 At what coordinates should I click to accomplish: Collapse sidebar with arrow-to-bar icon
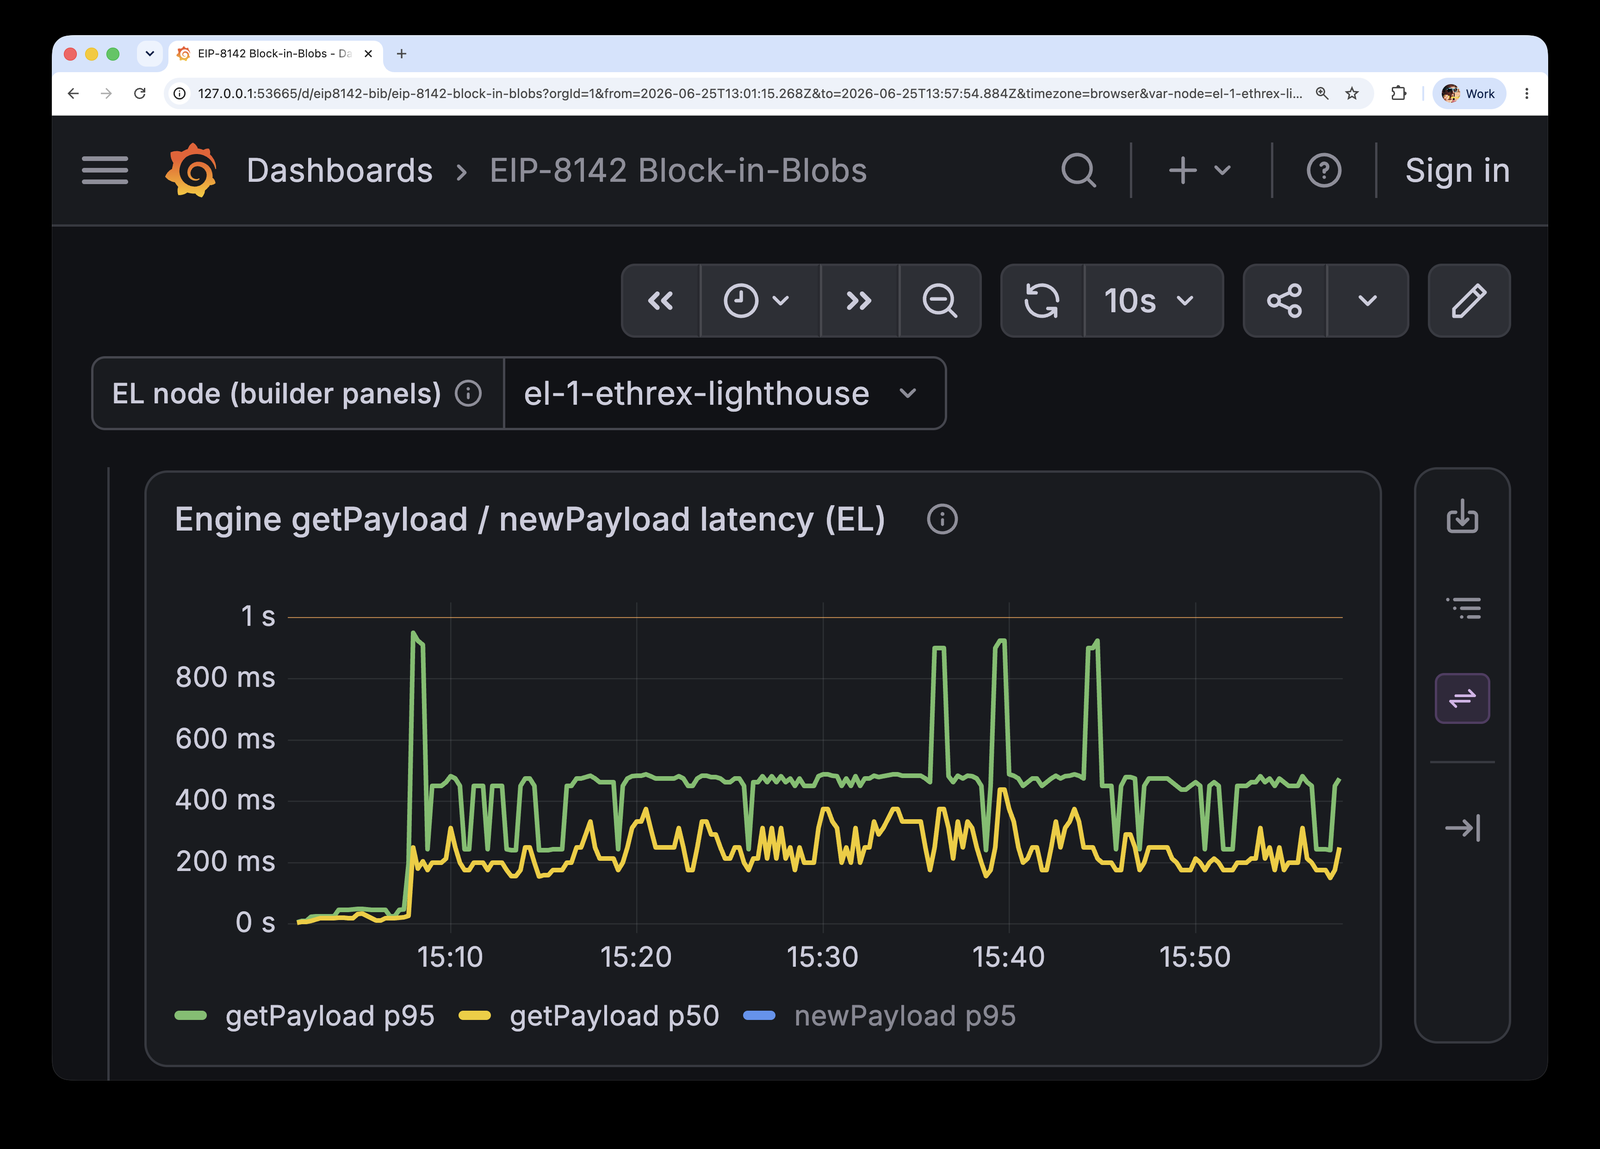click(1462, 828)
